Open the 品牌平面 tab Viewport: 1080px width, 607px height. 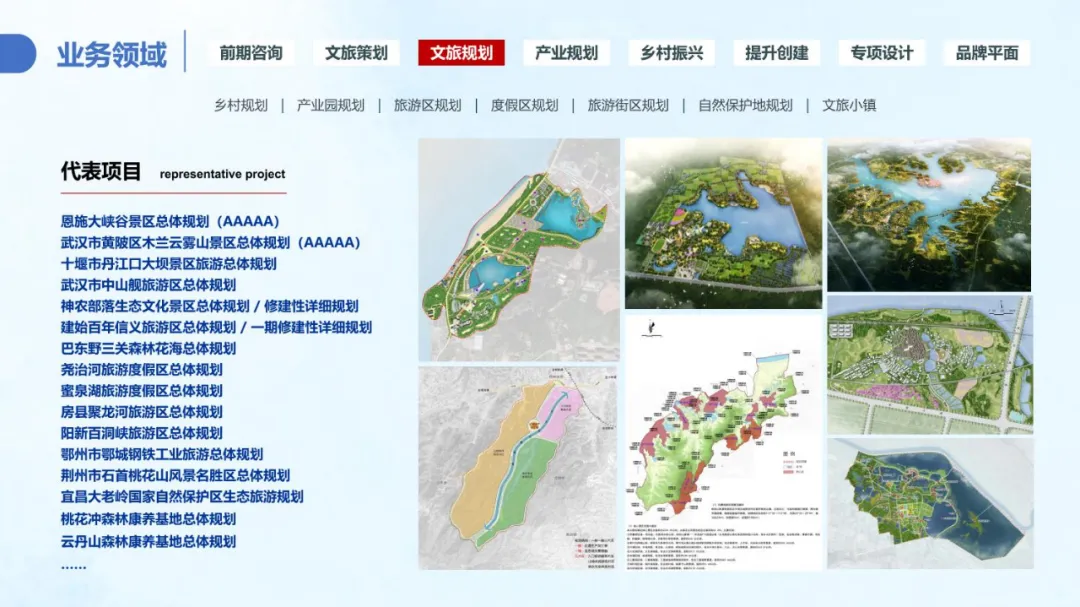click(x=986, y=53)
